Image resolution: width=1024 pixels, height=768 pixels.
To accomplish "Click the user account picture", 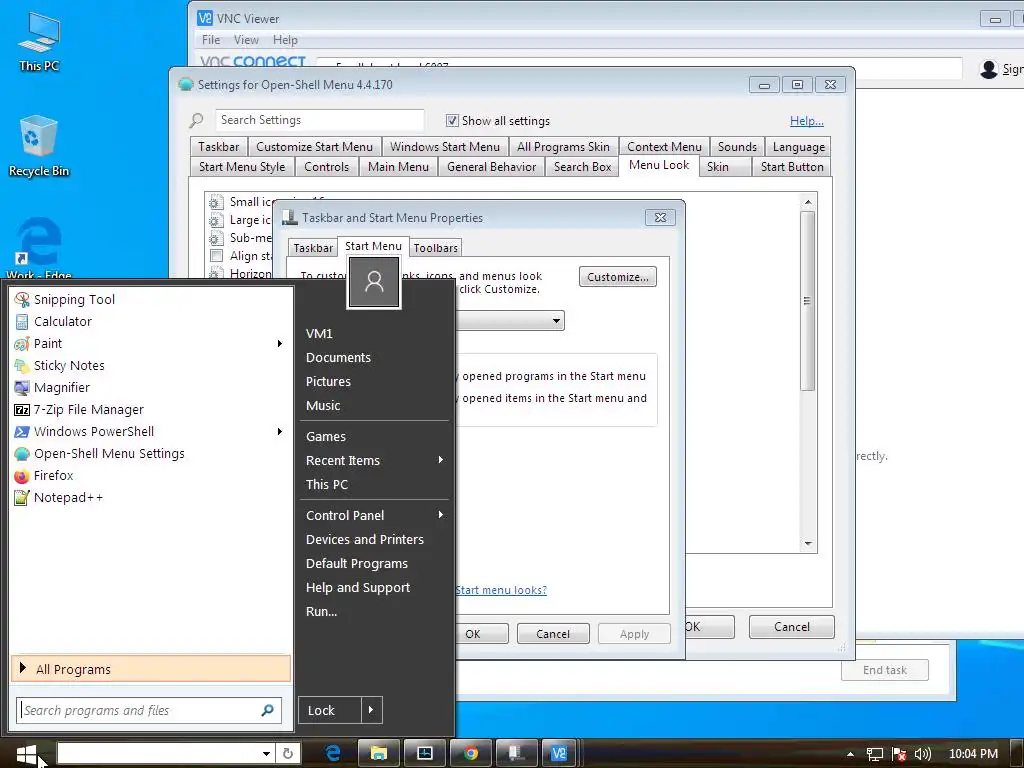I will 374,282.
